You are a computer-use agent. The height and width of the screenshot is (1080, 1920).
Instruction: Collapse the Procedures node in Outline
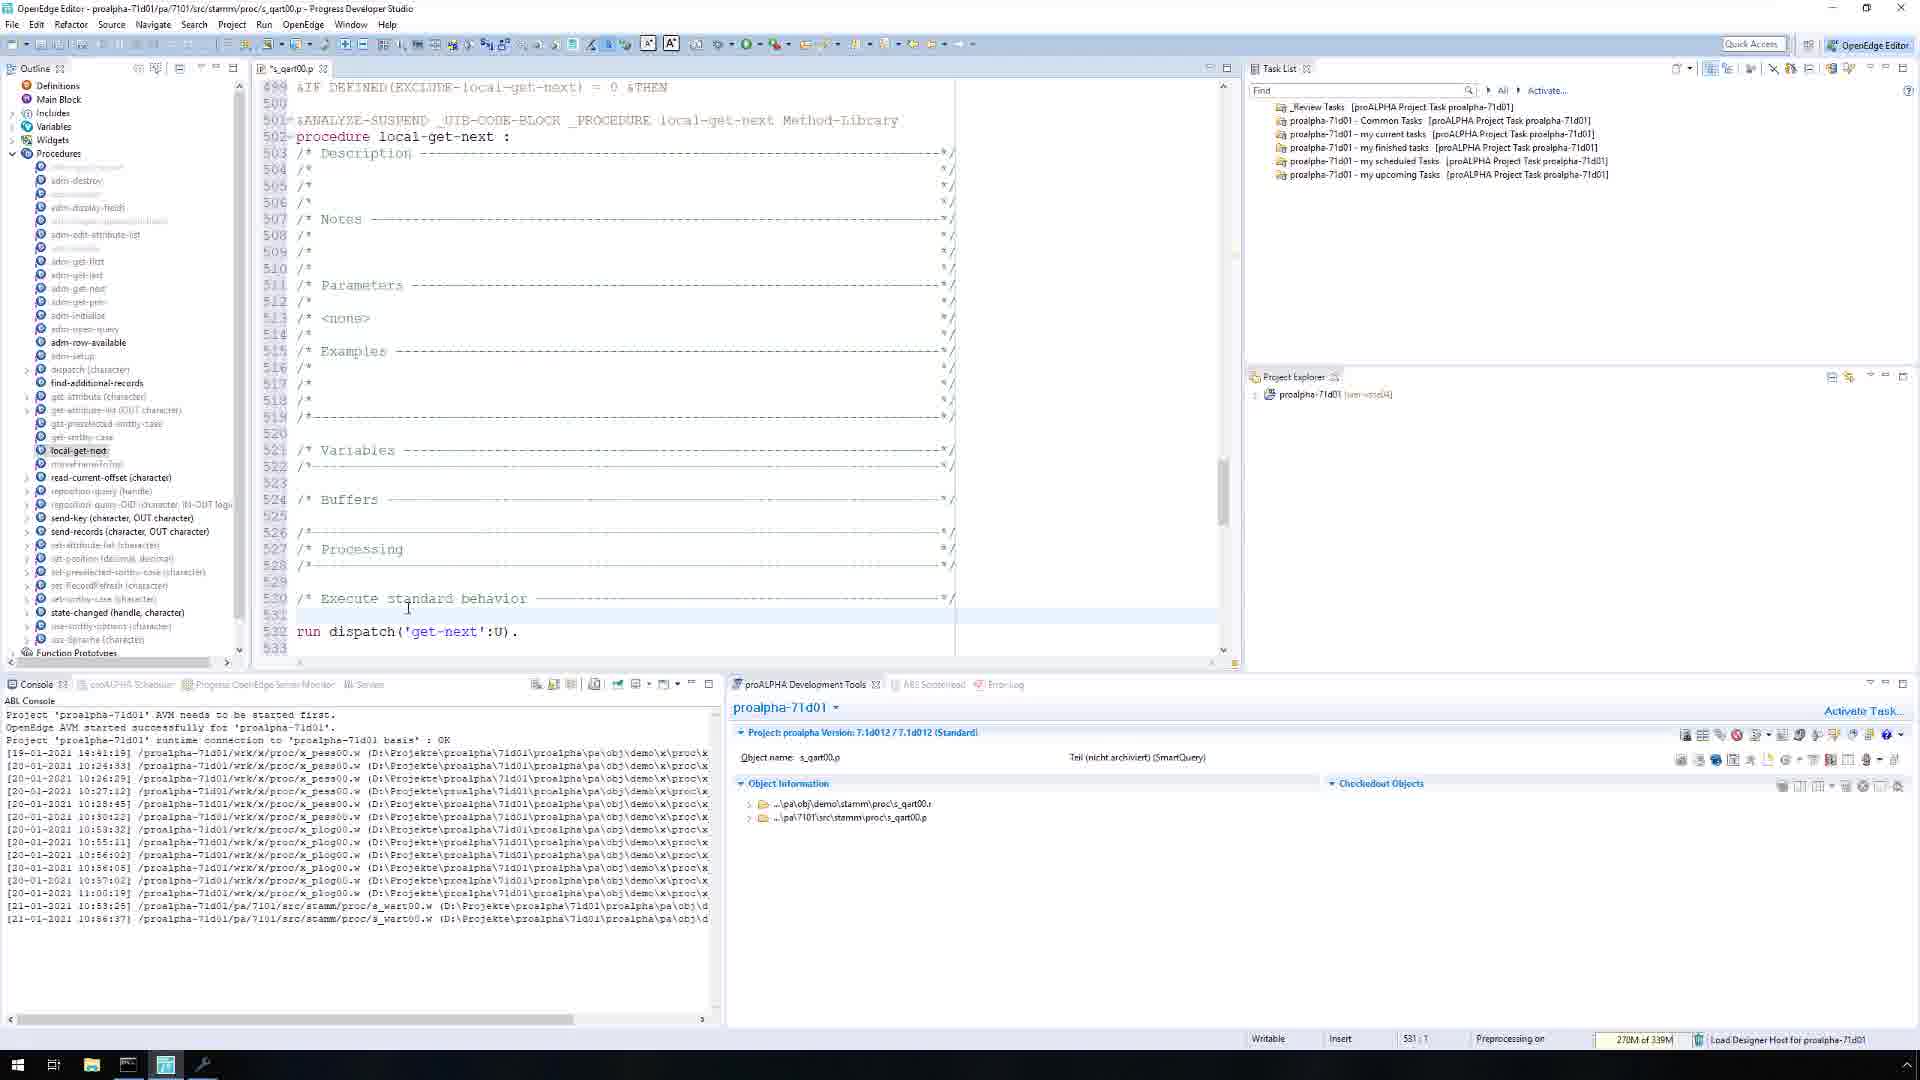(12, 154)
